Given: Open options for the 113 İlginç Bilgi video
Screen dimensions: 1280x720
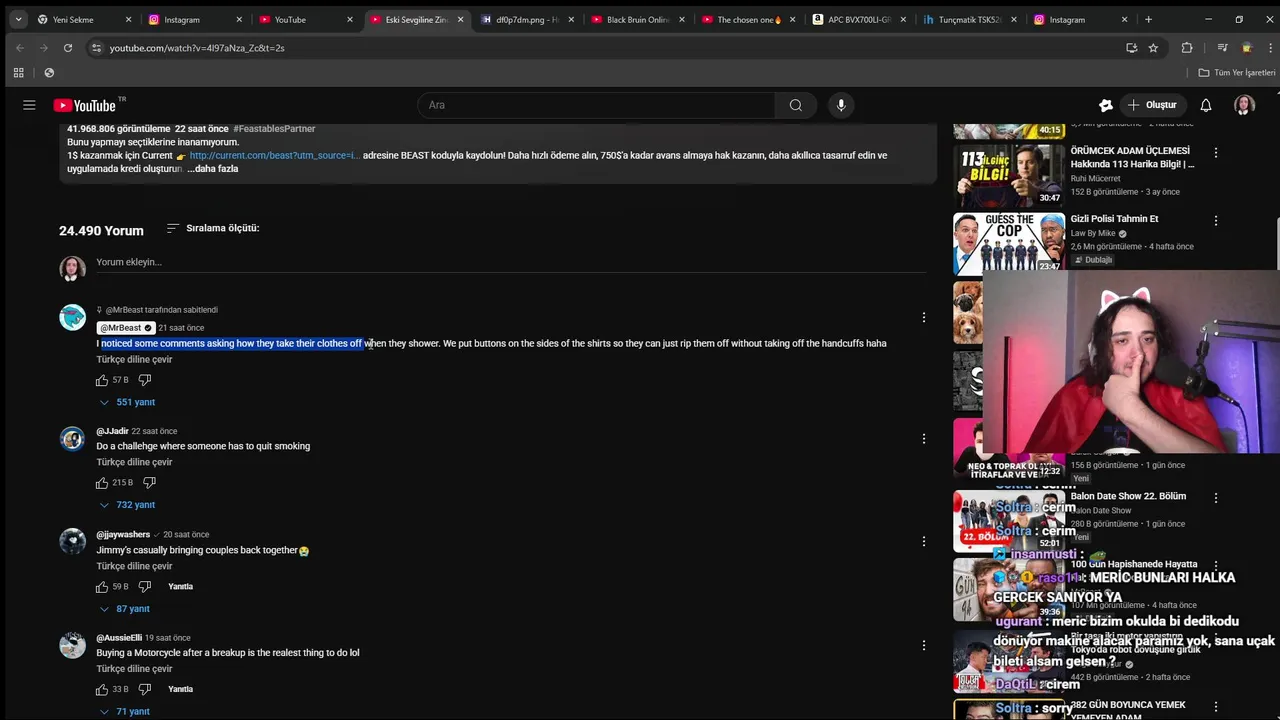Looking at the screenshot, I should pos(1216,153).
